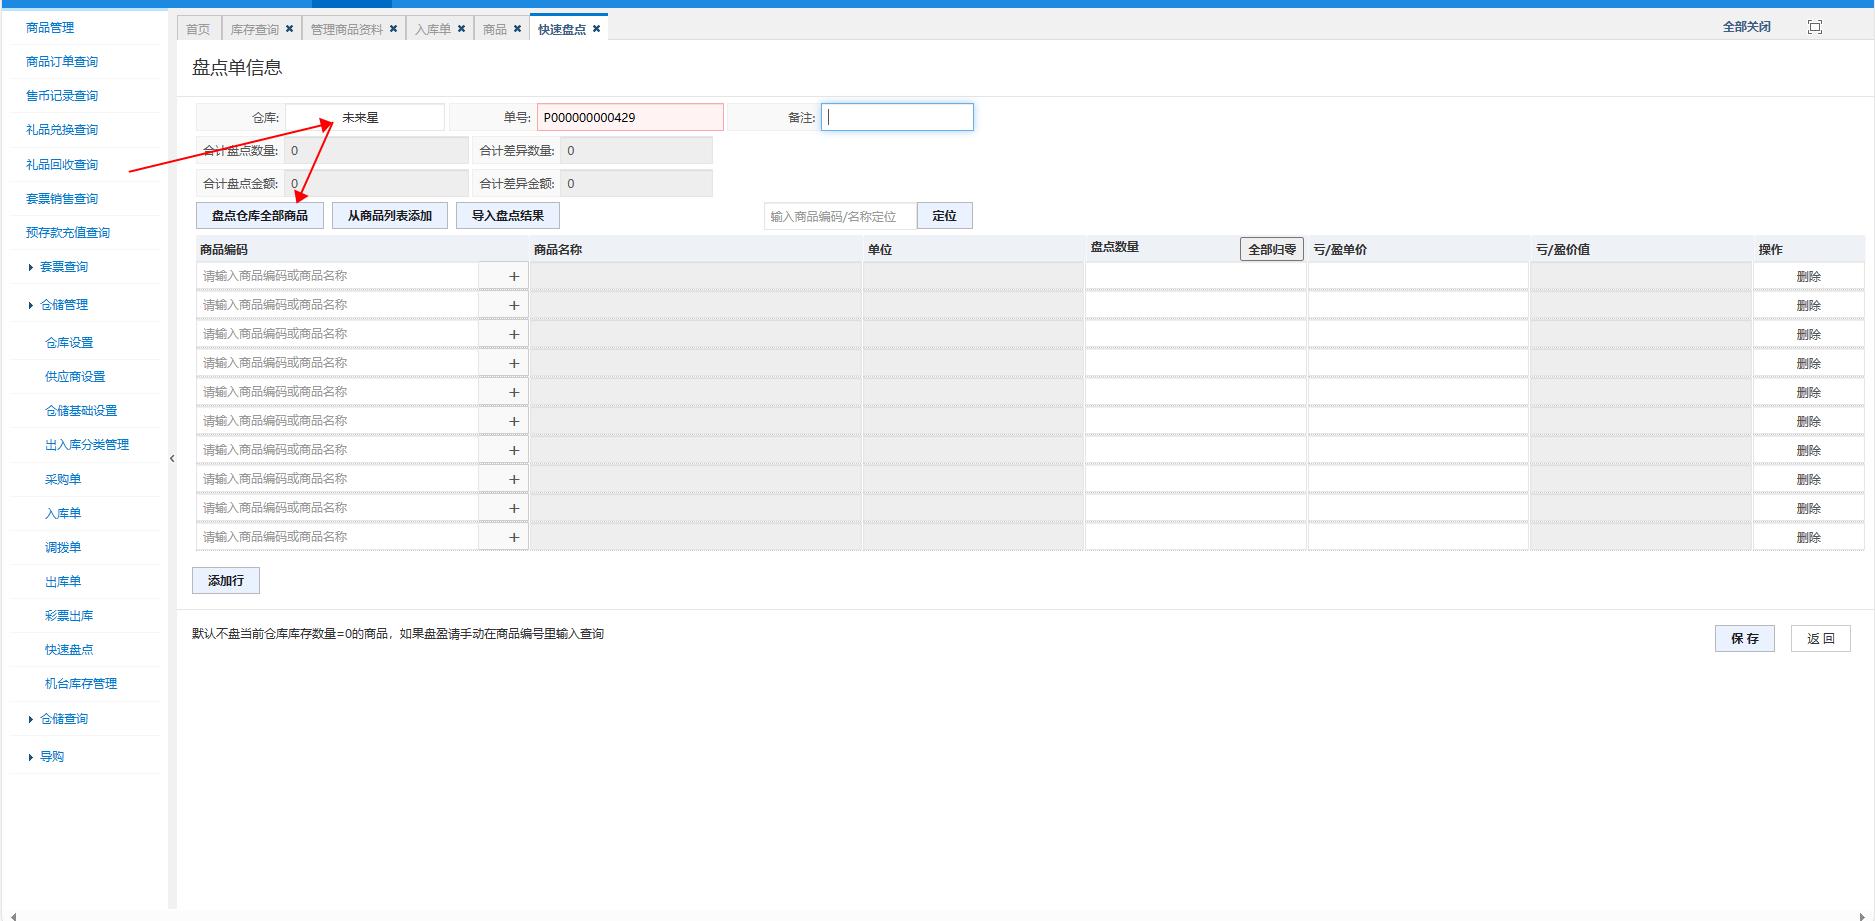Expand the 仓储查询 menu group
This screenshot has height=921, width=1875.
(63, 719)
